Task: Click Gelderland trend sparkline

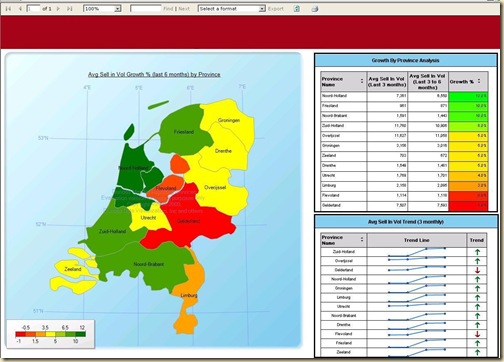Action: point(417,269)
